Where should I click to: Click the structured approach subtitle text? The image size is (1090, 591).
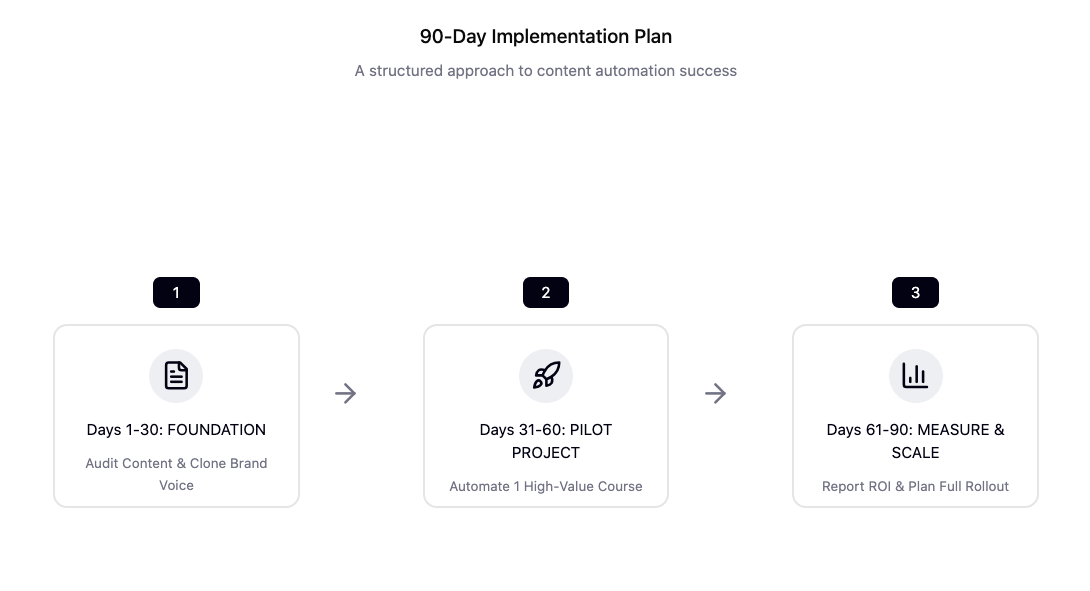[546, 71]
